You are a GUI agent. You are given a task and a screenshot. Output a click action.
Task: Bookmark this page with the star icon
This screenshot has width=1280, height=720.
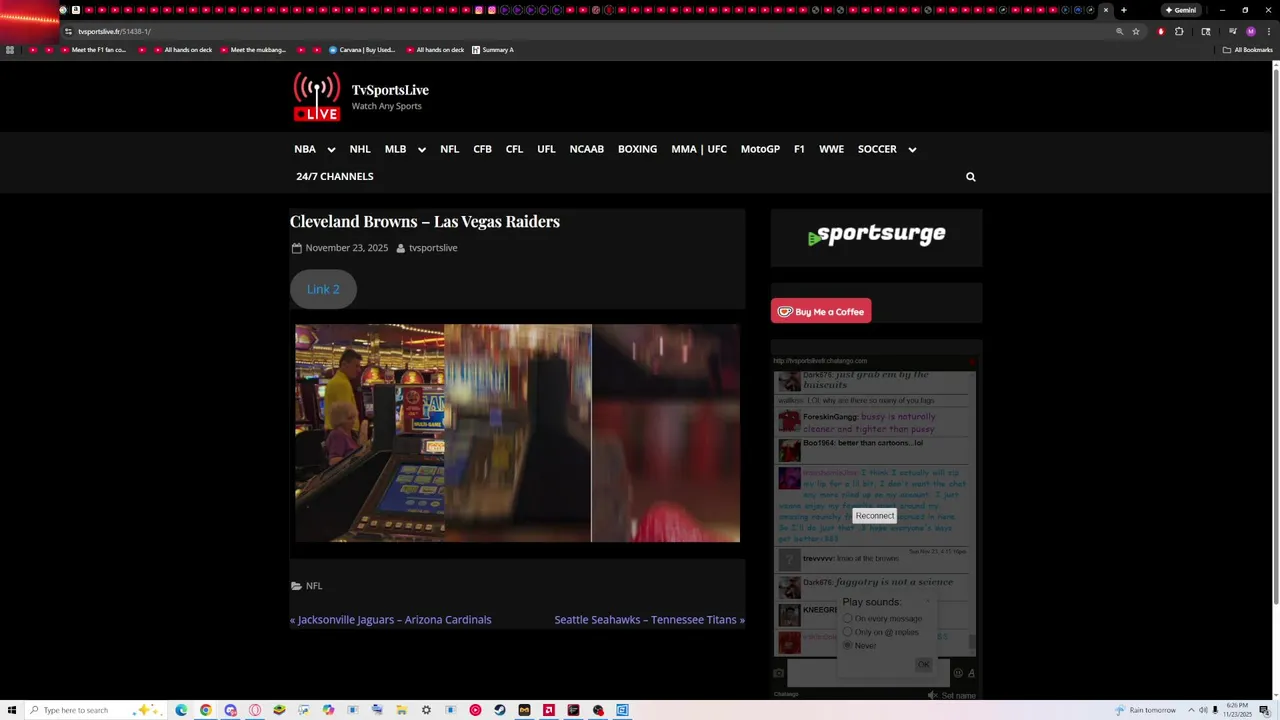point(1136,31)
